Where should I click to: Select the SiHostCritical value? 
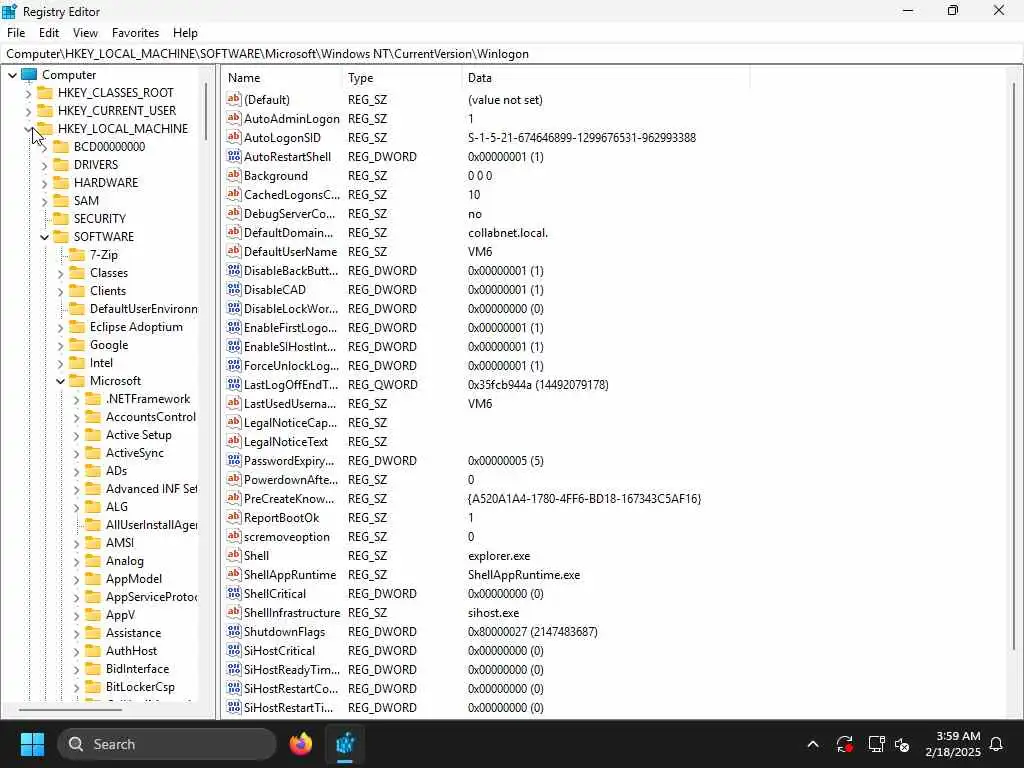[280, 650]
